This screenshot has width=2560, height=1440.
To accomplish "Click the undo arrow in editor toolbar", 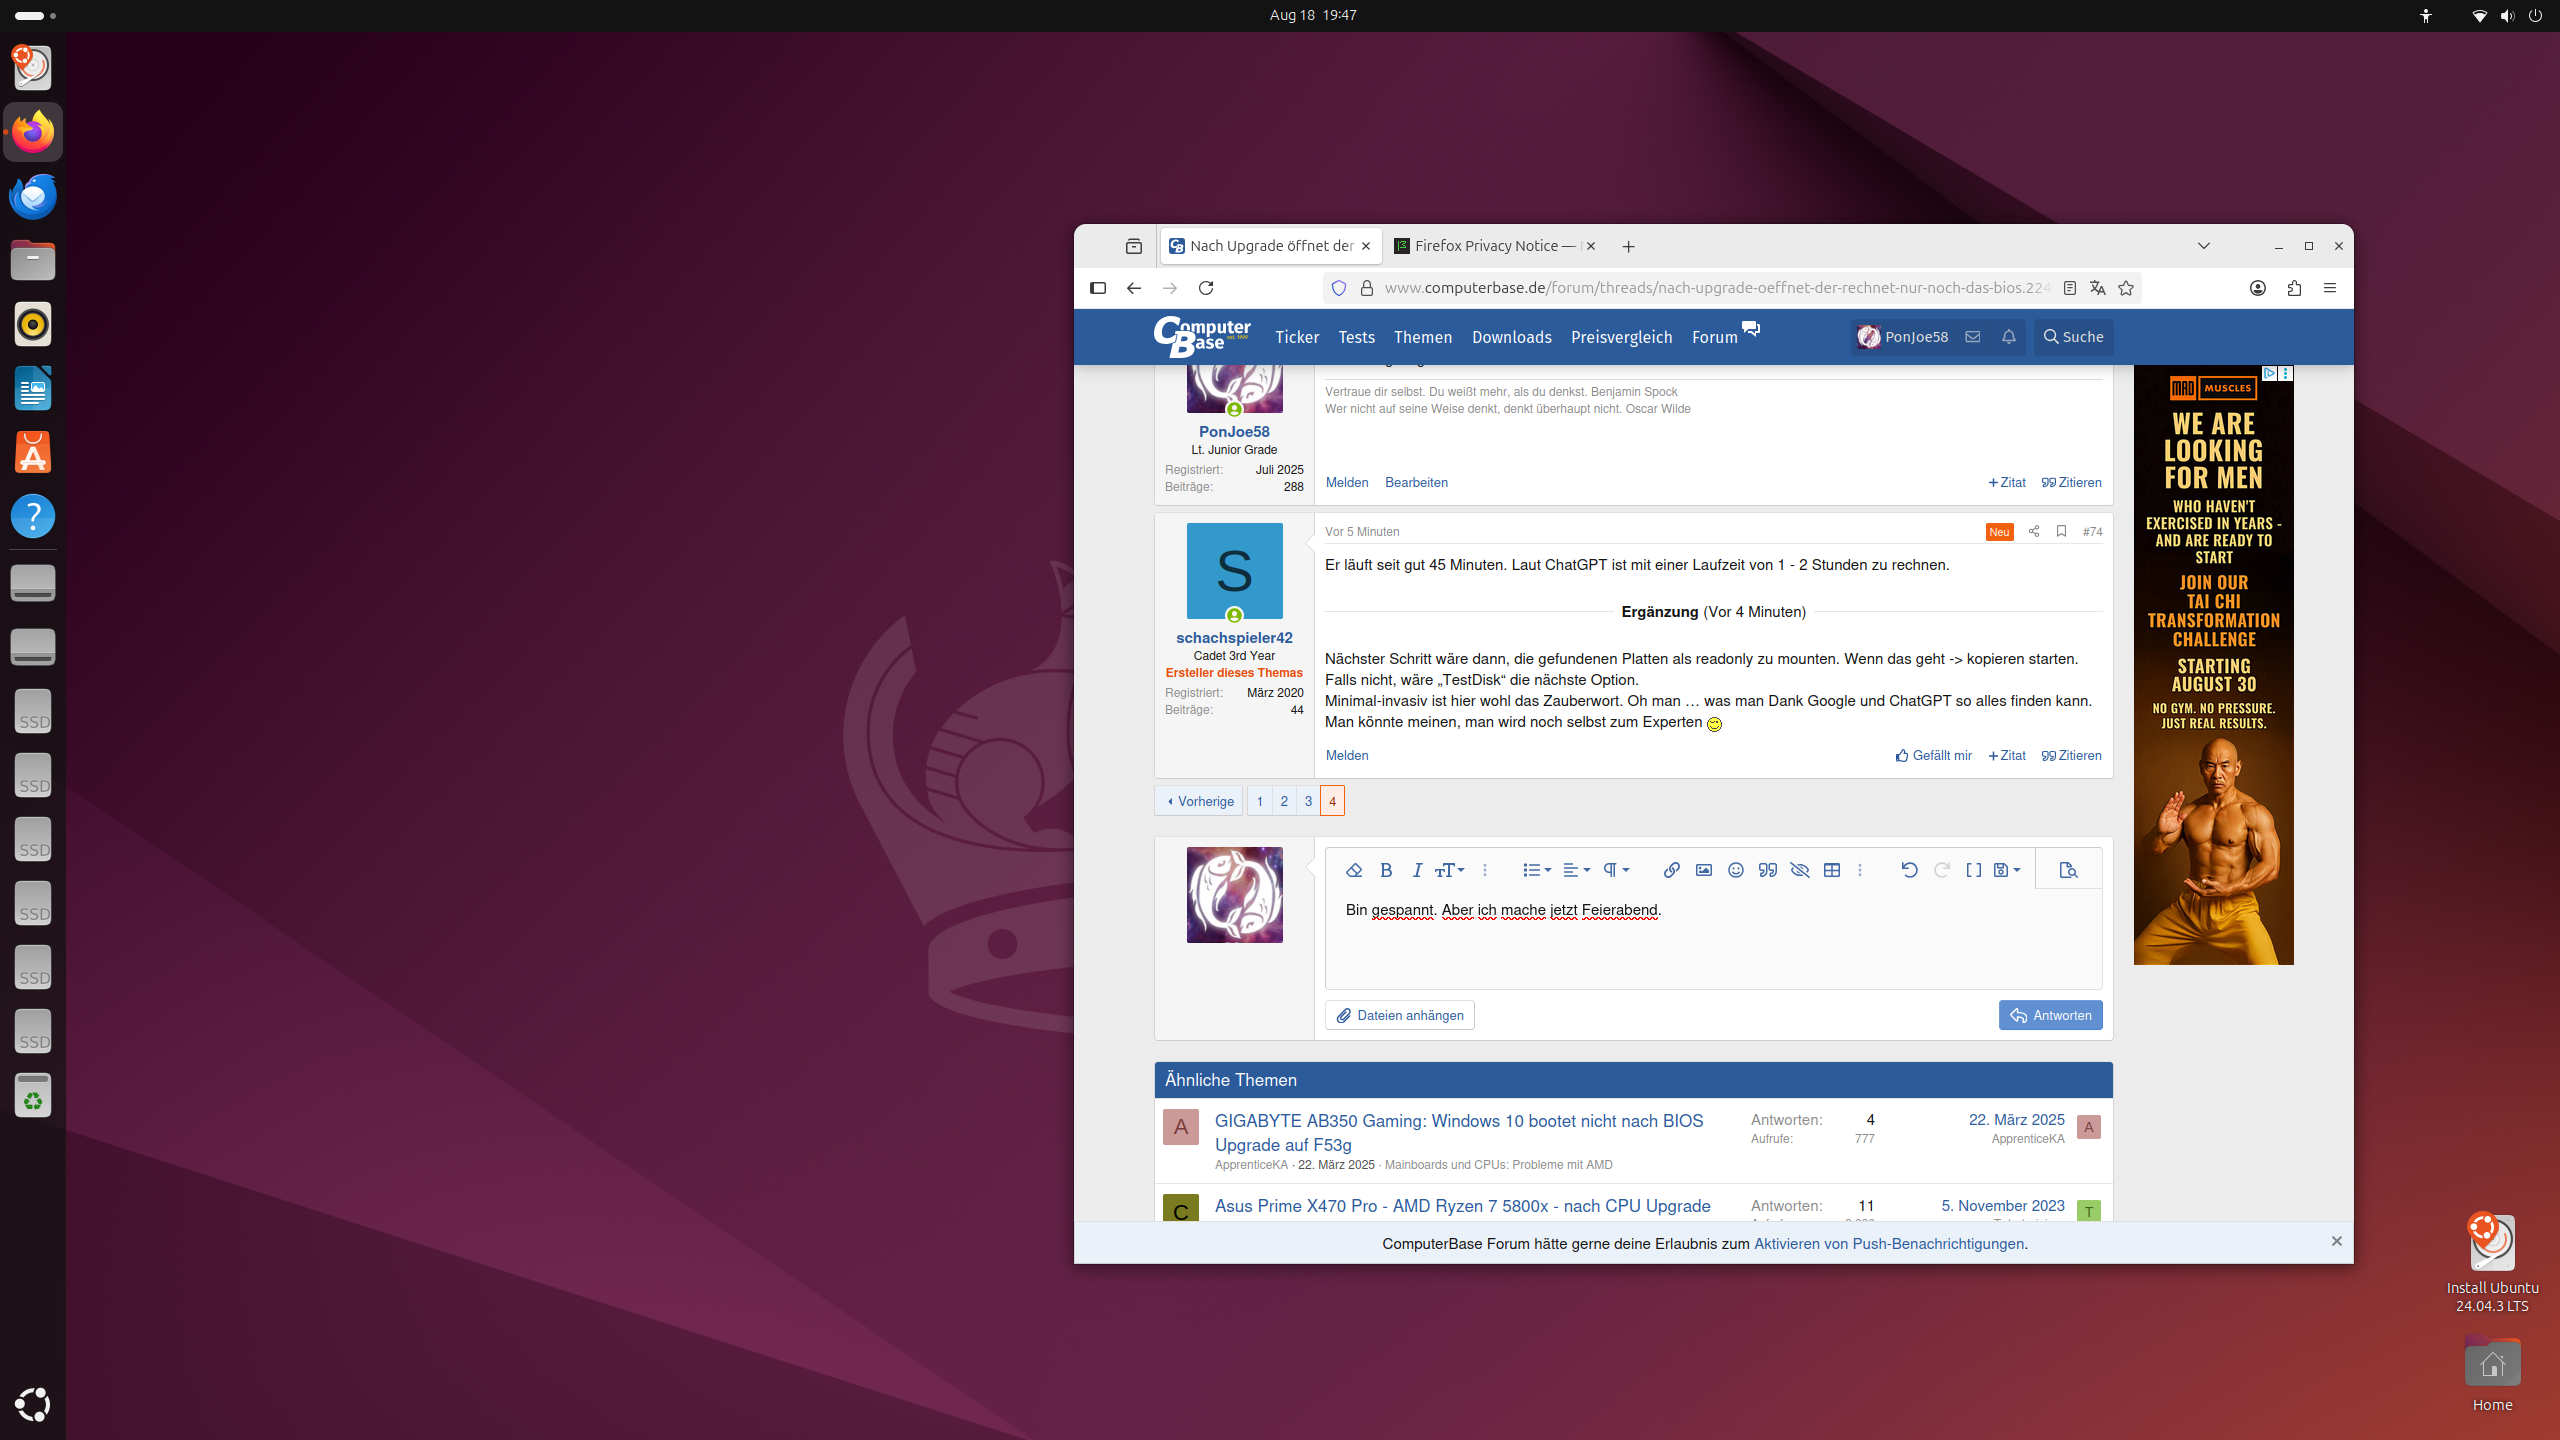I will pos(1908,870).
